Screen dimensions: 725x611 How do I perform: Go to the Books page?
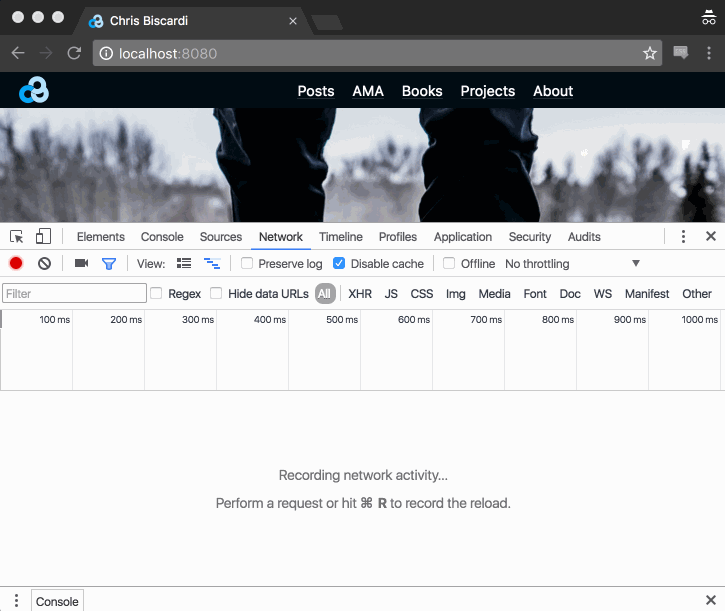coord(422,91)
